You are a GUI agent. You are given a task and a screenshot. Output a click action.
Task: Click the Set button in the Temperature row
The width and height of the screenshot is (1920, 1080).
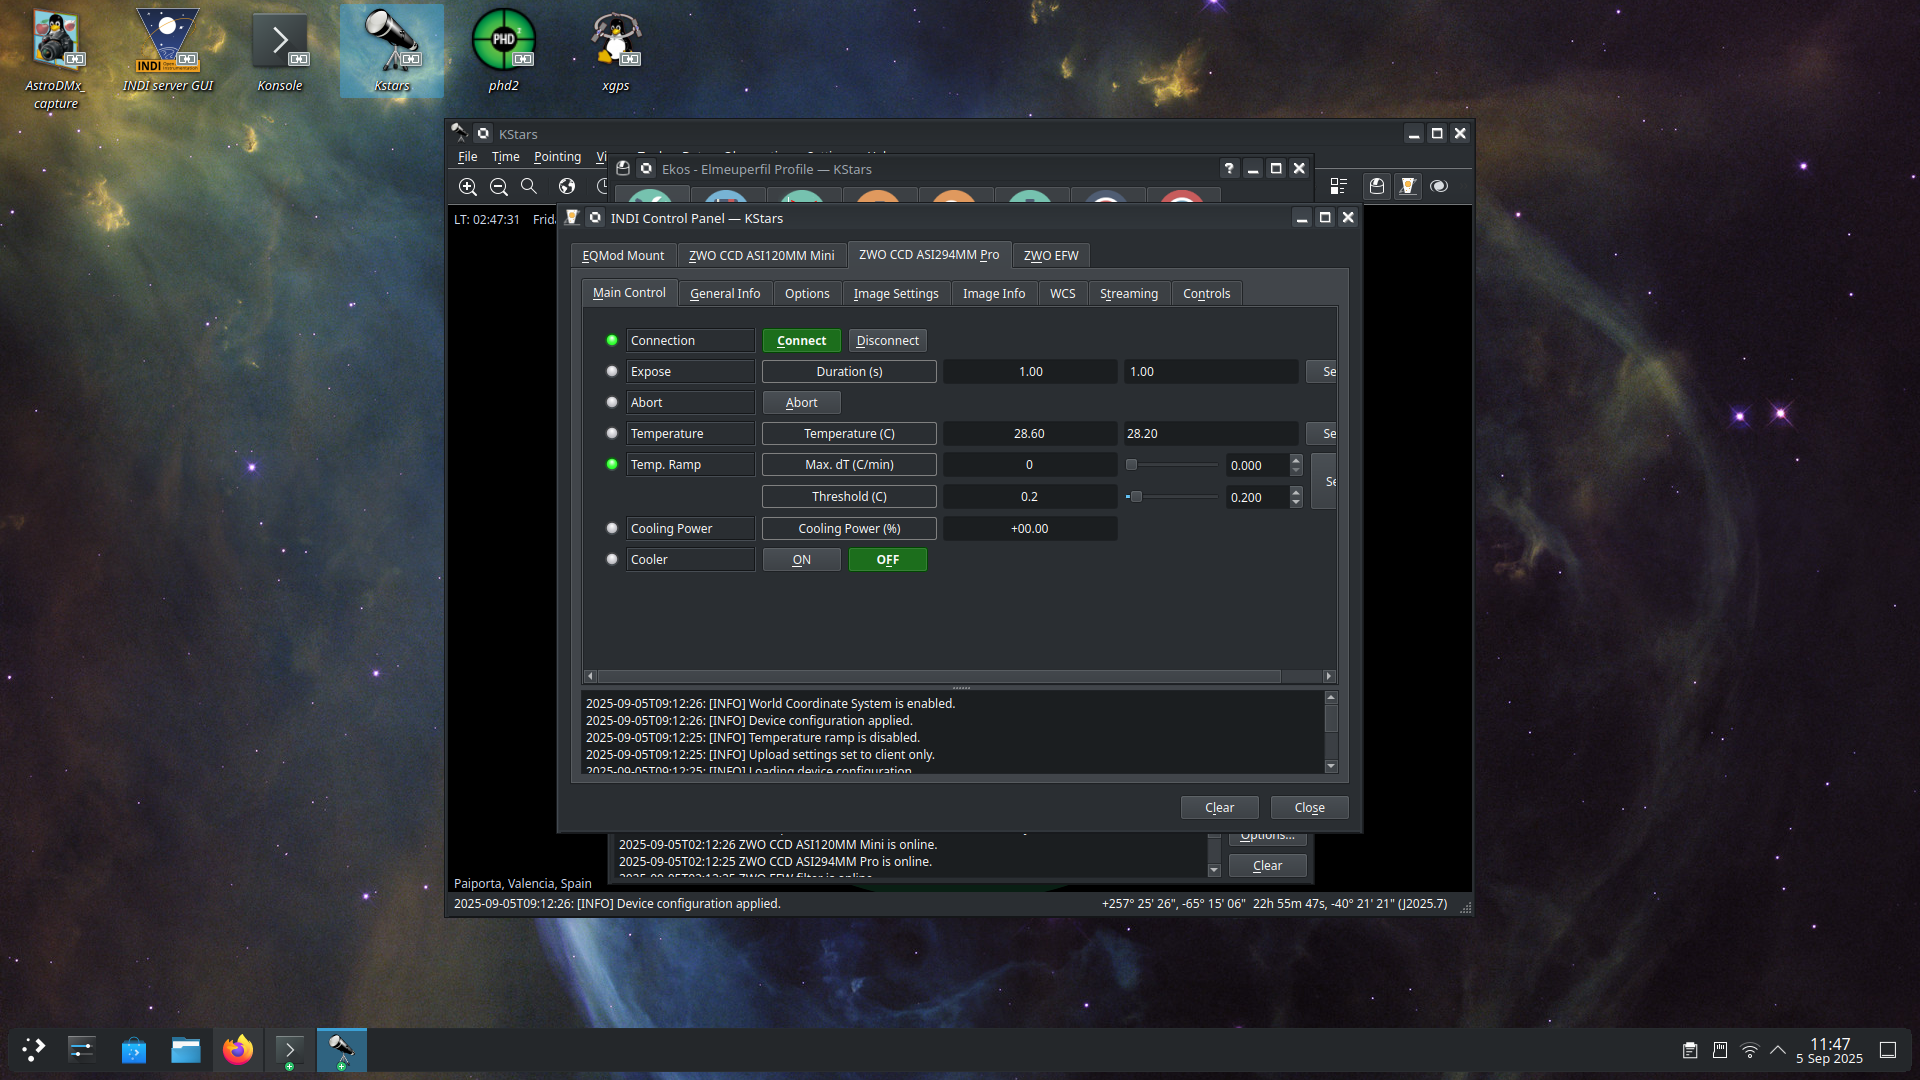(x=1322, y=433)
